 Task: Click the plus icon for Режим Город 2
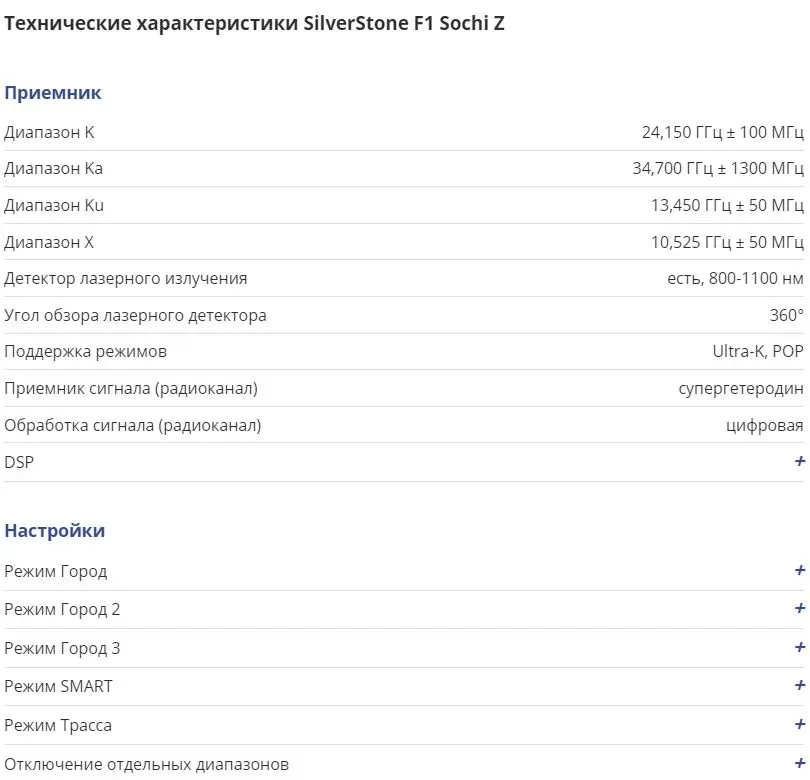800,608
